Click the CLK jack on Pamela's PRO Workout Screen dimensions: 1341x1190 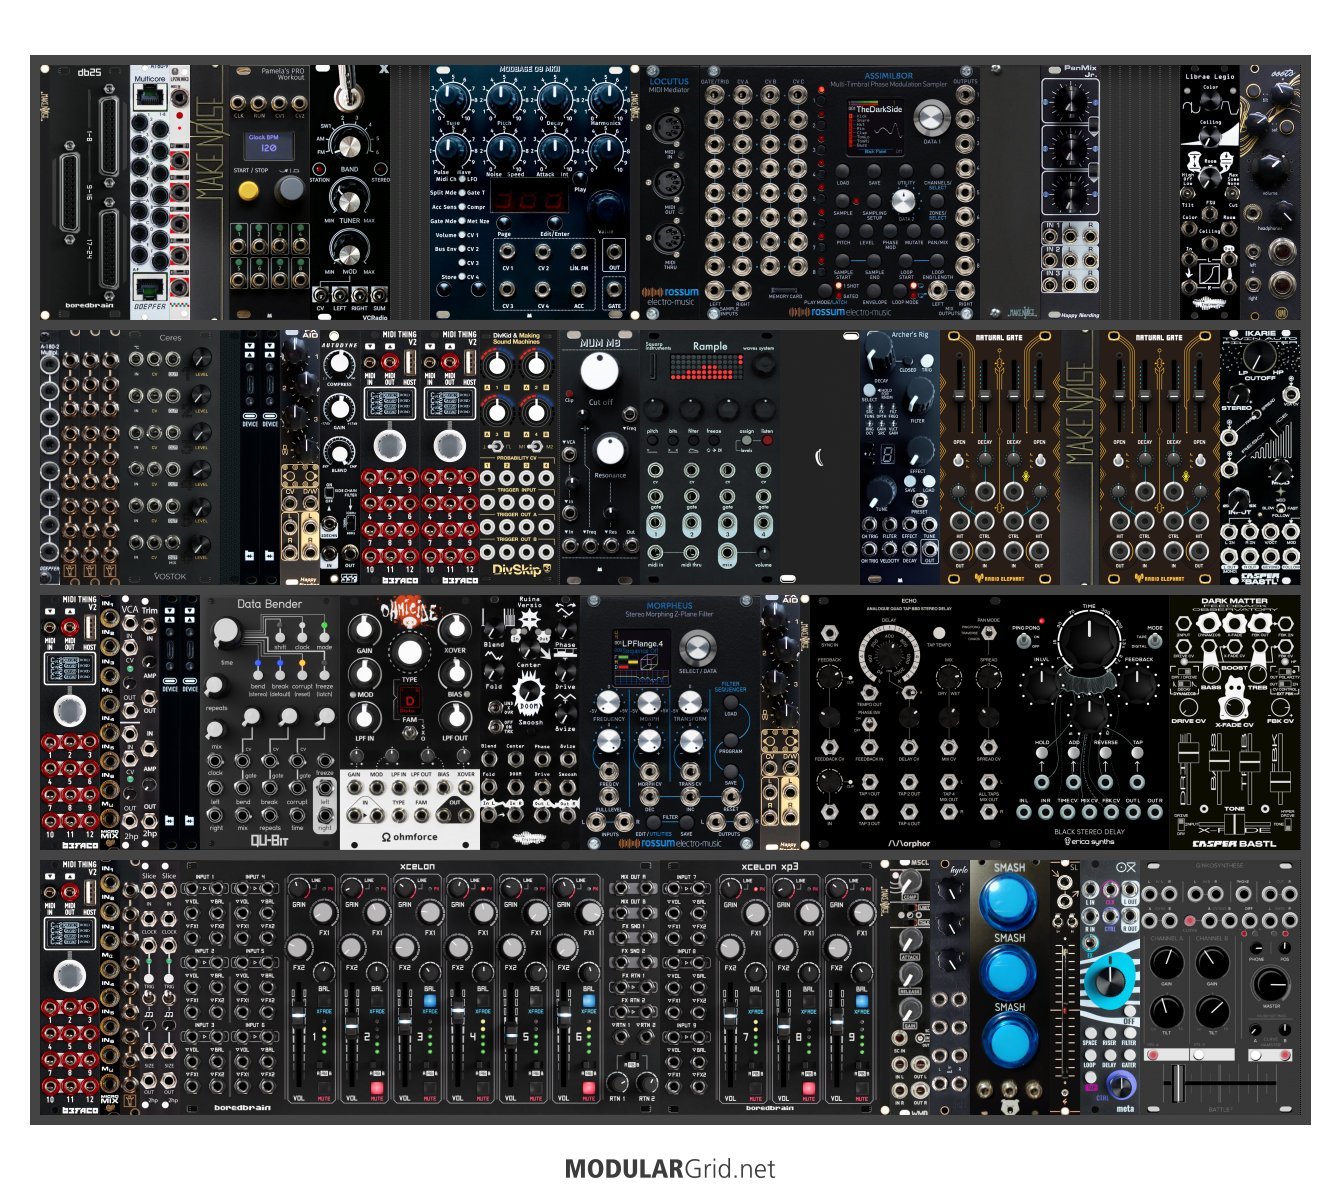click(x=239, y=103)
